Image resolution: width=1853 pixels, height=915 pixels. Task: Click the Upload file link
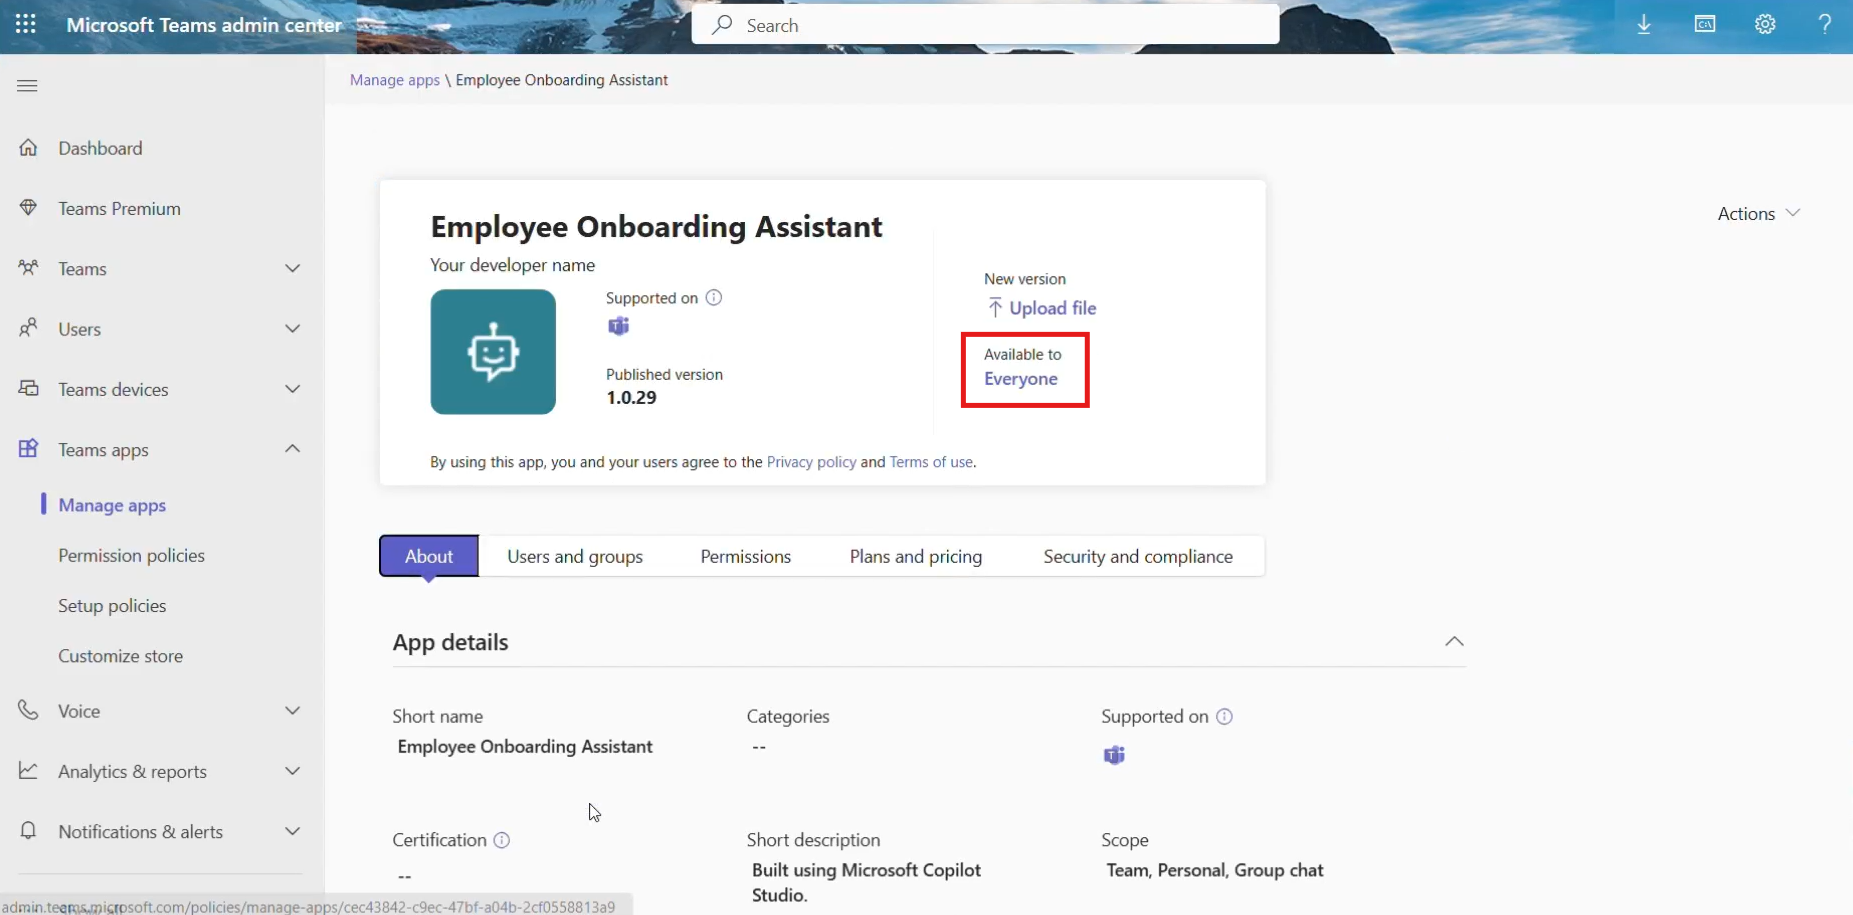click(x=1051, y=308)
